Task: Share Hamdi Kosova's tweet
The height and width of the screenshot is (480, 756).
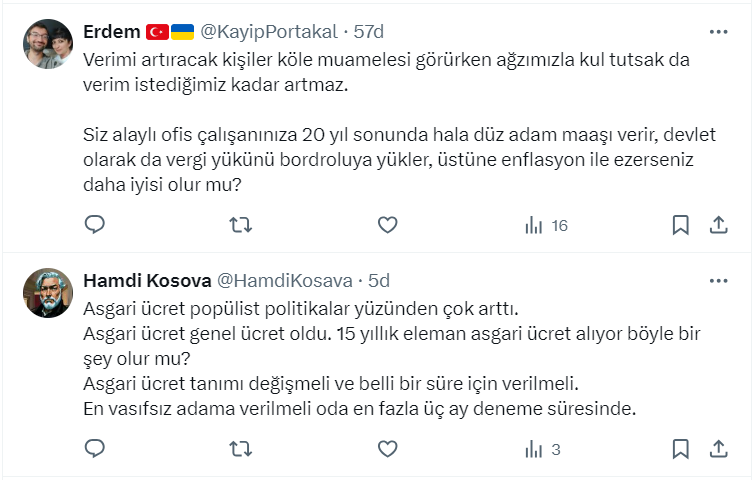Action: click(718, 448)
